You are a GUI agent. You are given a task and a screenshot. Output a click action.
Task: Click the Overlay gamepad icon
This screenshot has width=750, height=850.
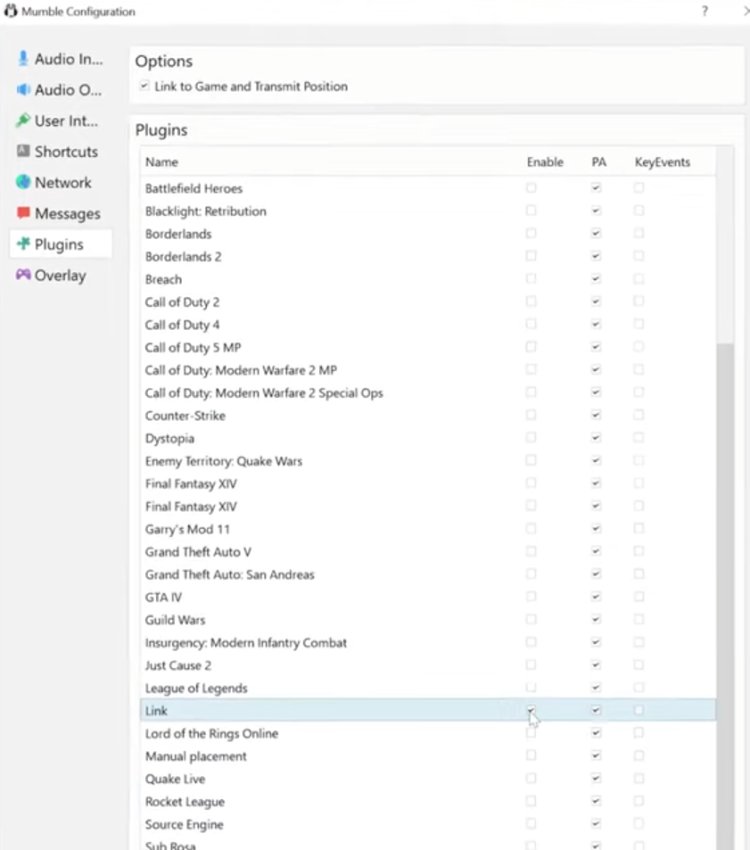click(x=23, y=274)
